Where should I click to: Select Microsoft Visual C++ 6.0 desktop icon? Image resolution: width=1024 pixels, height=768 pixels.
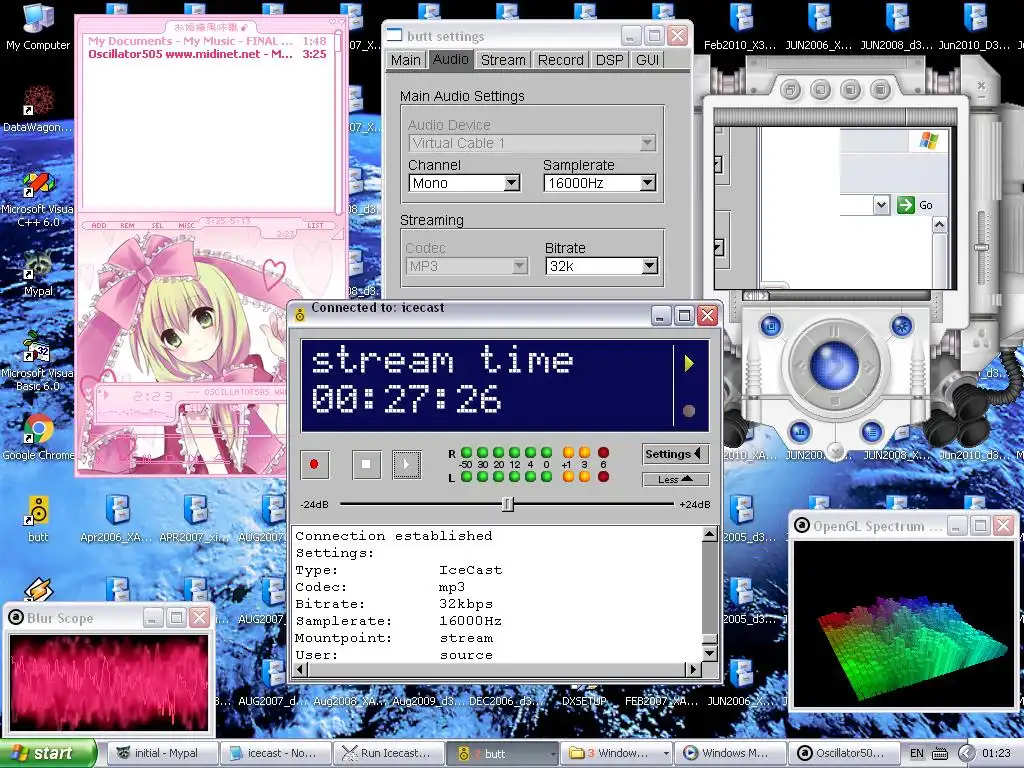(38, 199)
